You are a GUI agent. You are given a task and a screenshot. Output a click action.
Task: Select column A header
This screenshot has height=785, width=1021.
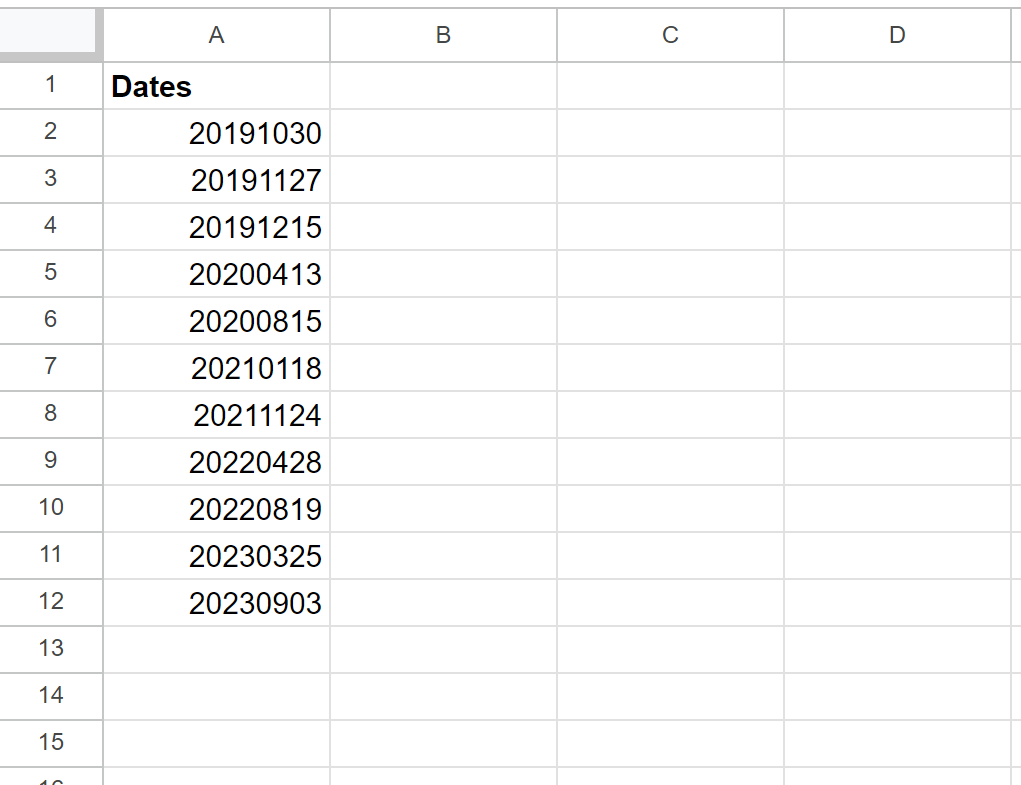215,35
